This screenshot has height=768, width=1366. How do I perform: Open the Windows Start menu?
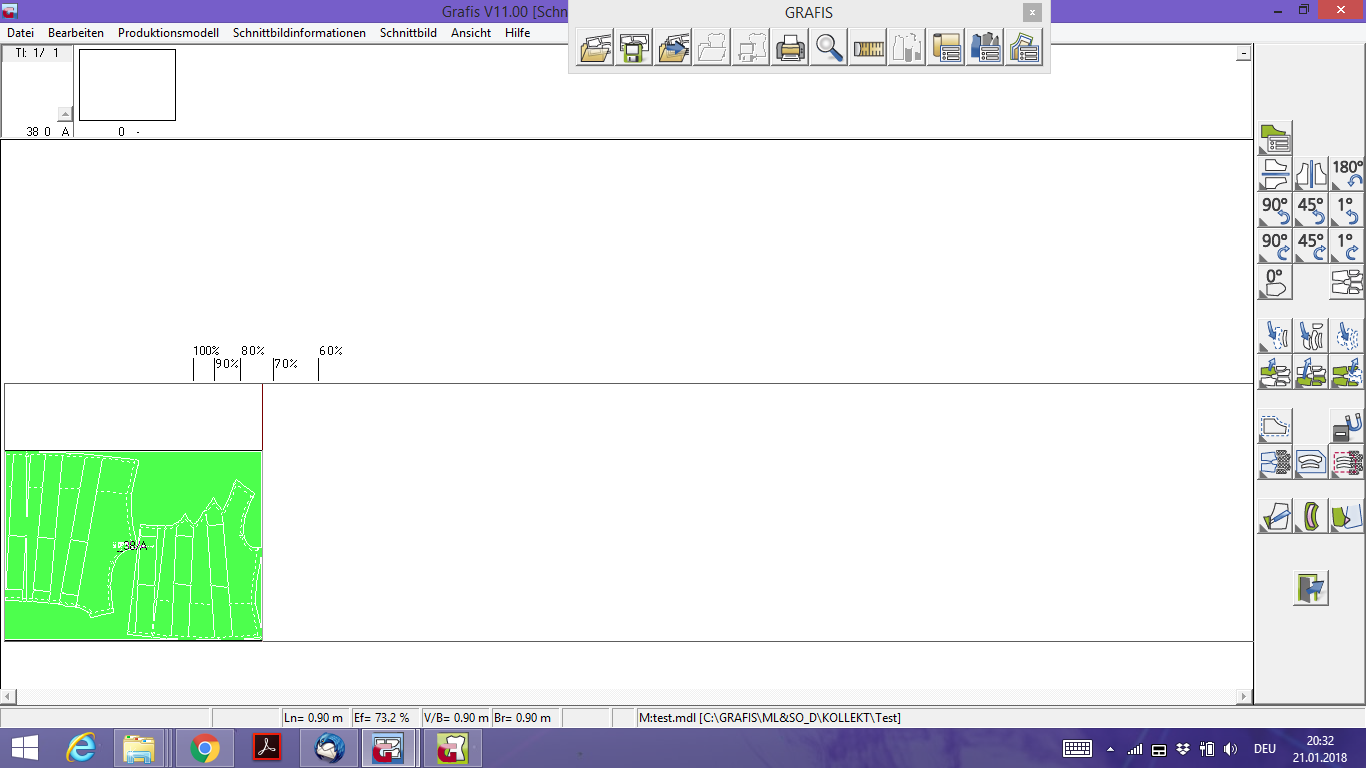tap(24, 748)
